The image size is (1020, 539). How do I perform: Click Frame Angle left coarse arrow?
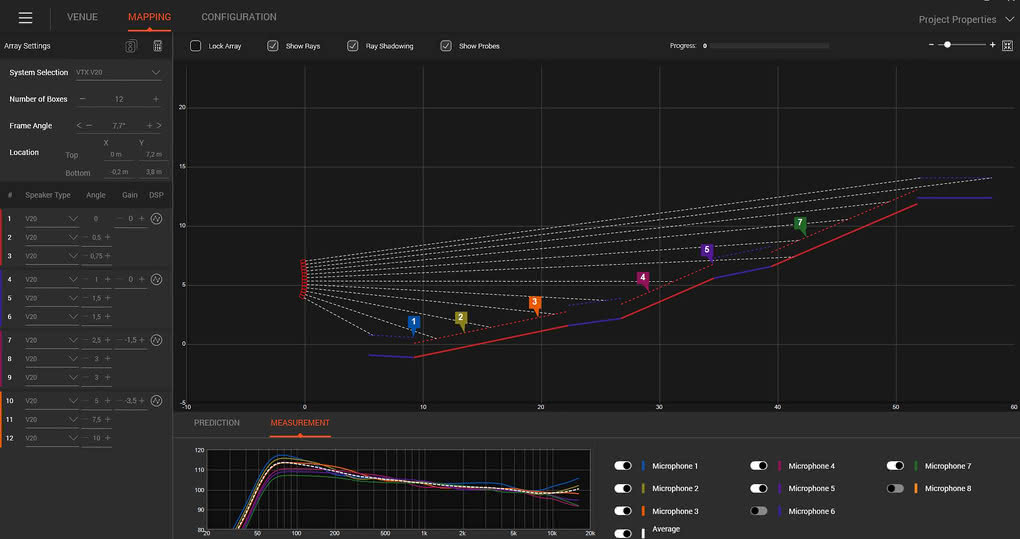(x=79, y=125)
